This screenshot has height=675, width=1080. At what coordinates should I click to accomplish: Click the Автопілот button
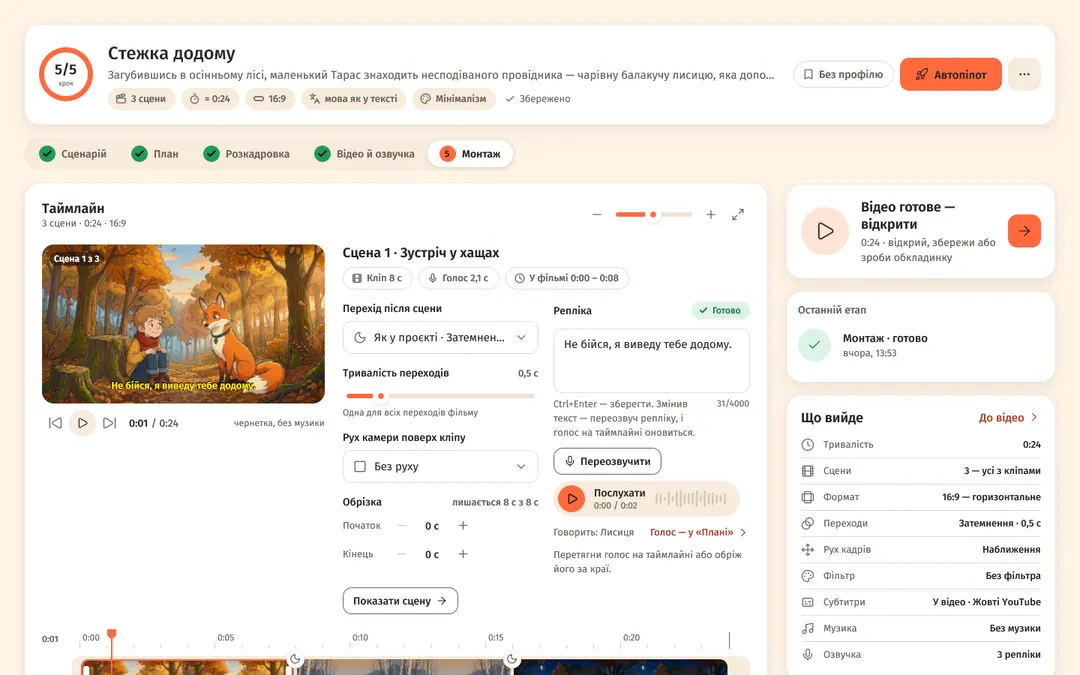click(x=951, y=74)
